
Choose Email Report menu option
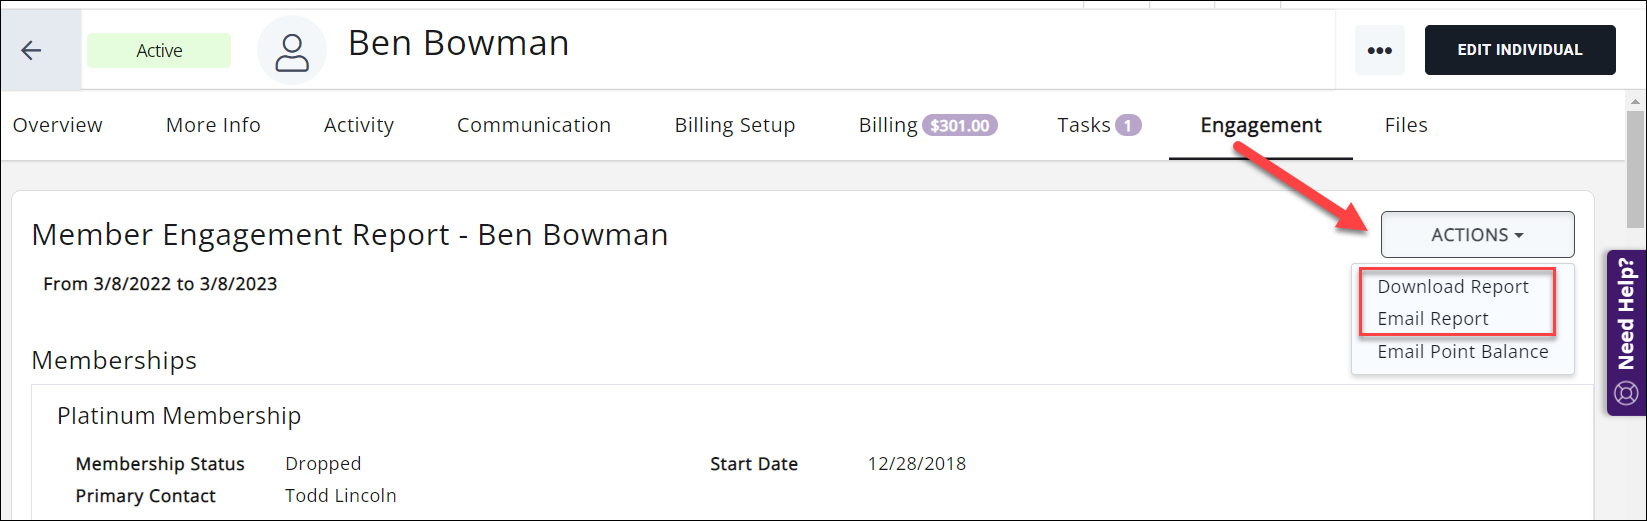[x=1432, y=319]
